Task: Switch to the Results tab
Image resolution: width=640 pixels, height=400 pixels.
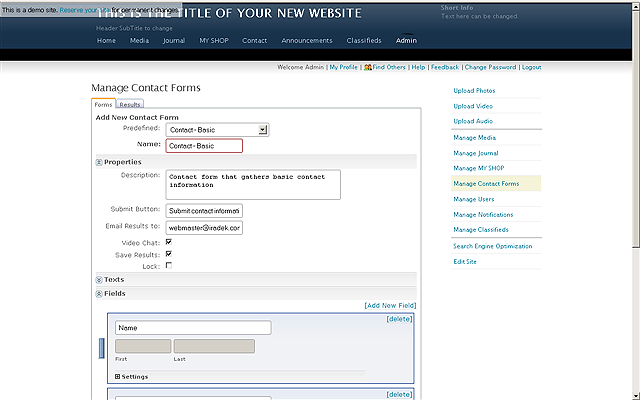Action: tap(130, 104)
